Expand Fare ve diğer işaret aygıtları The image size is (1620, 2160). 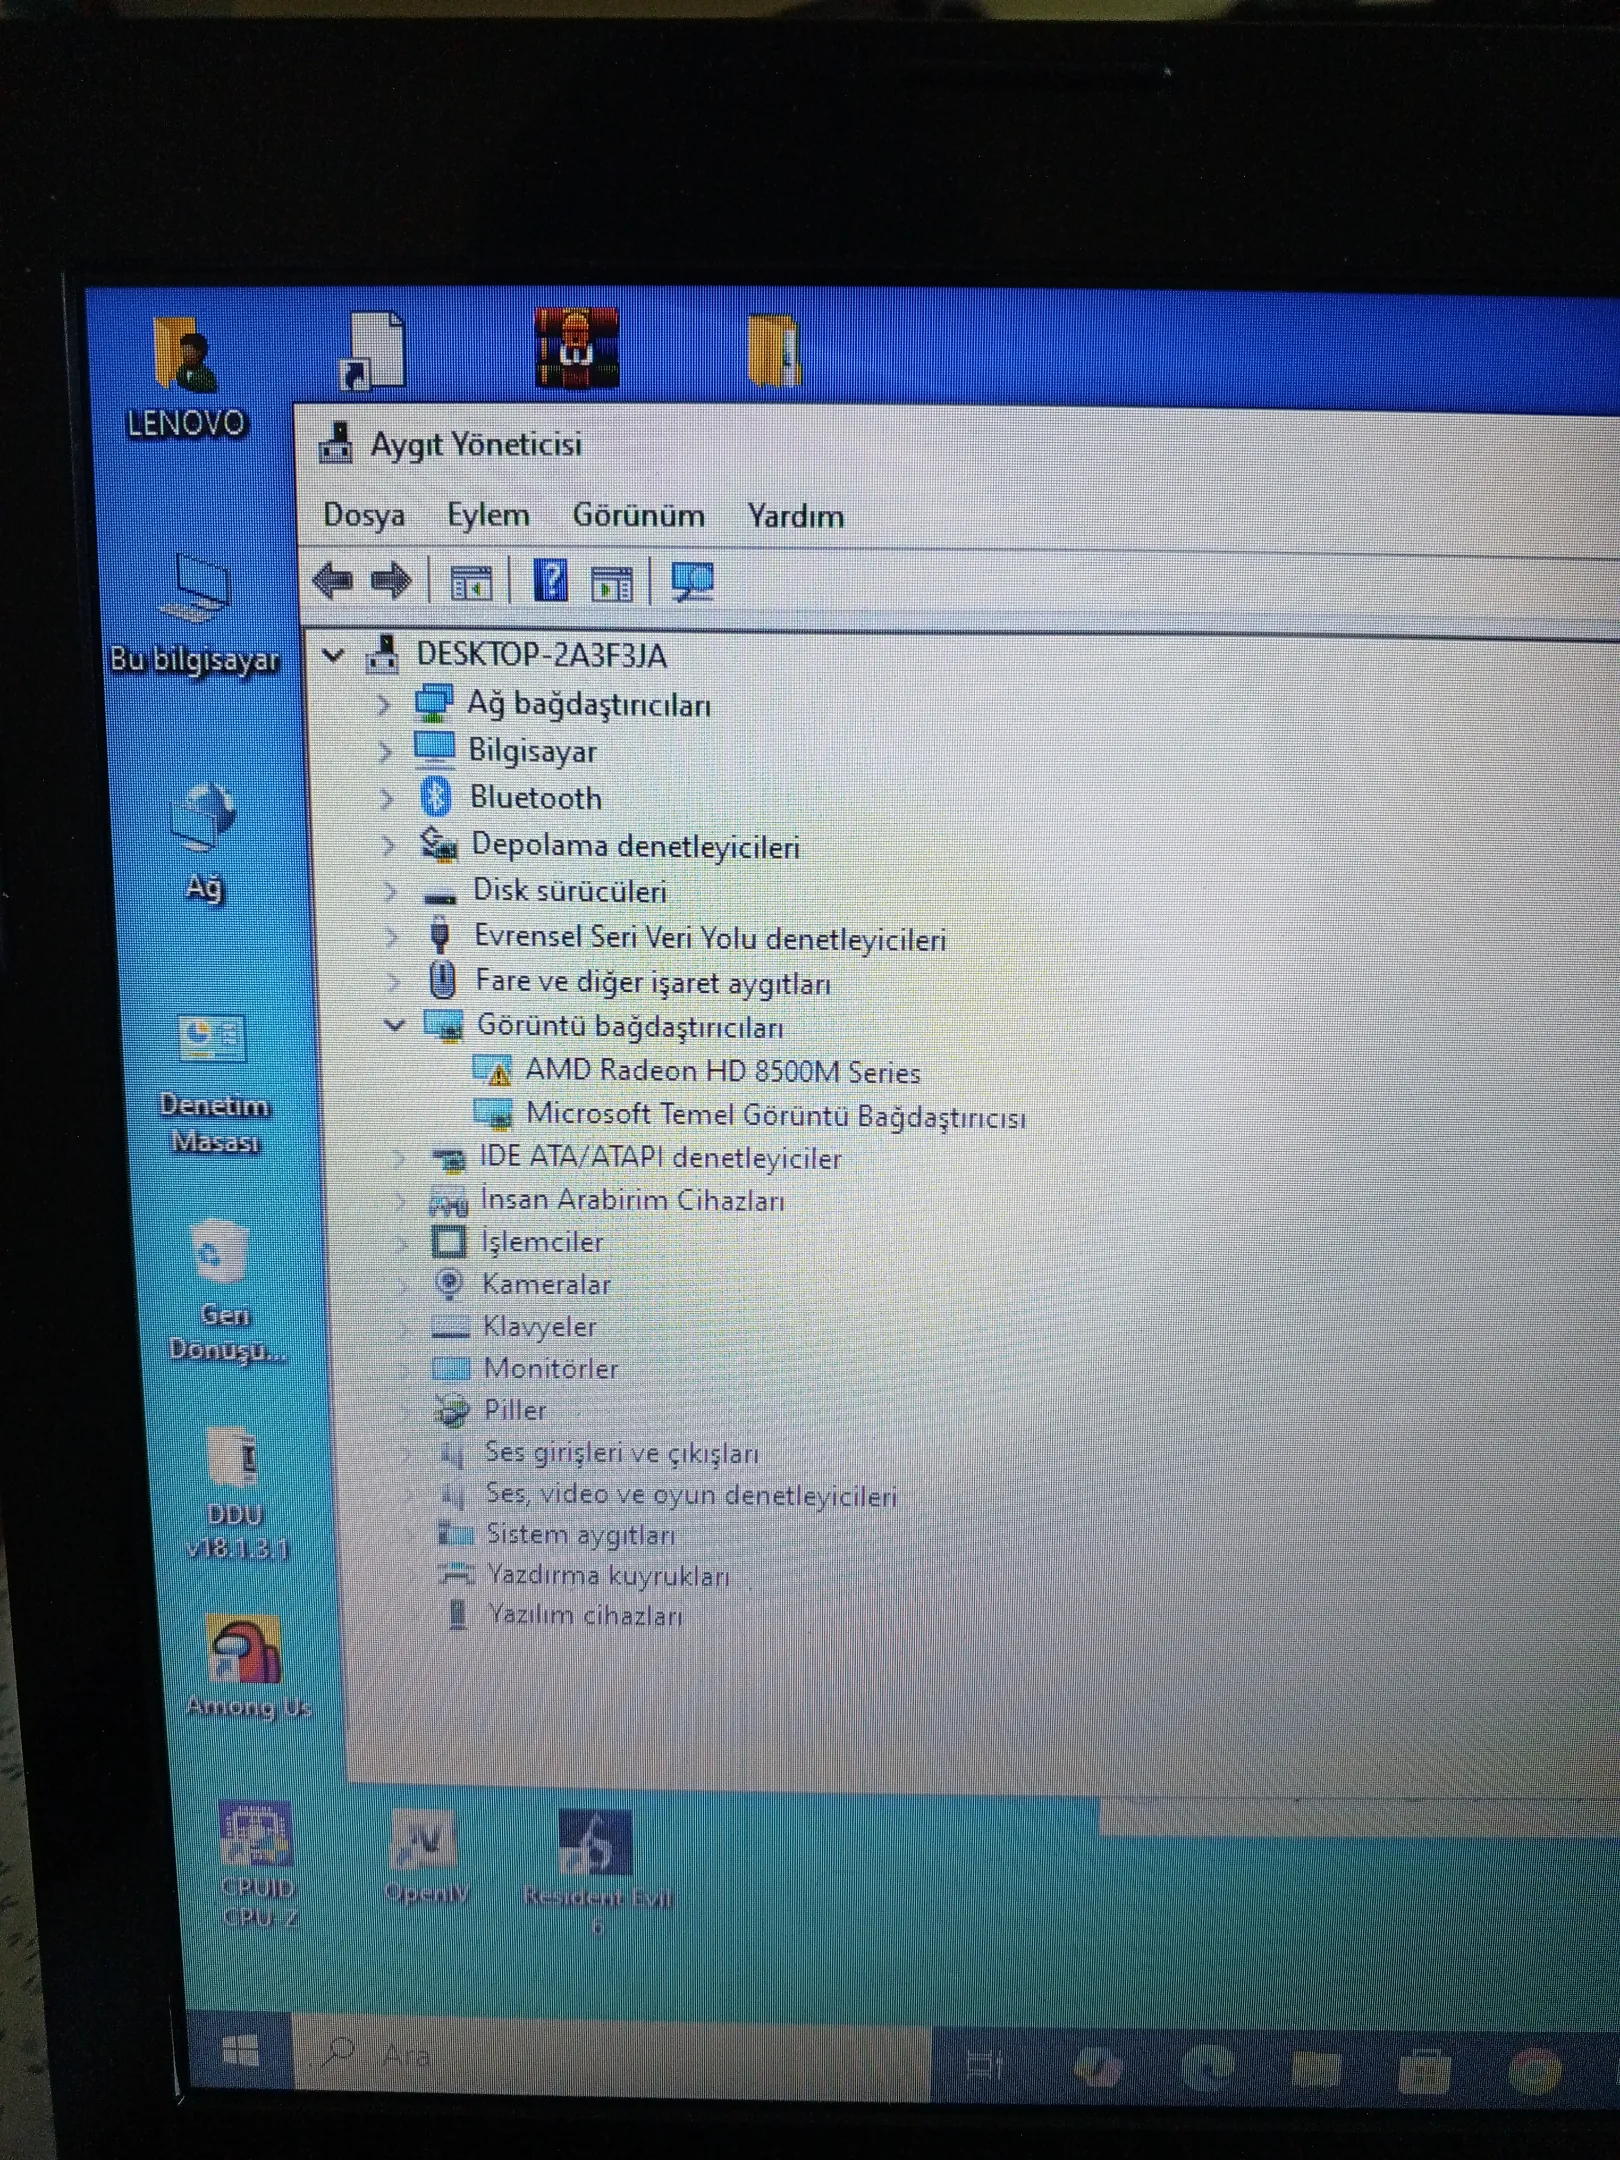[x=394, y=982]
